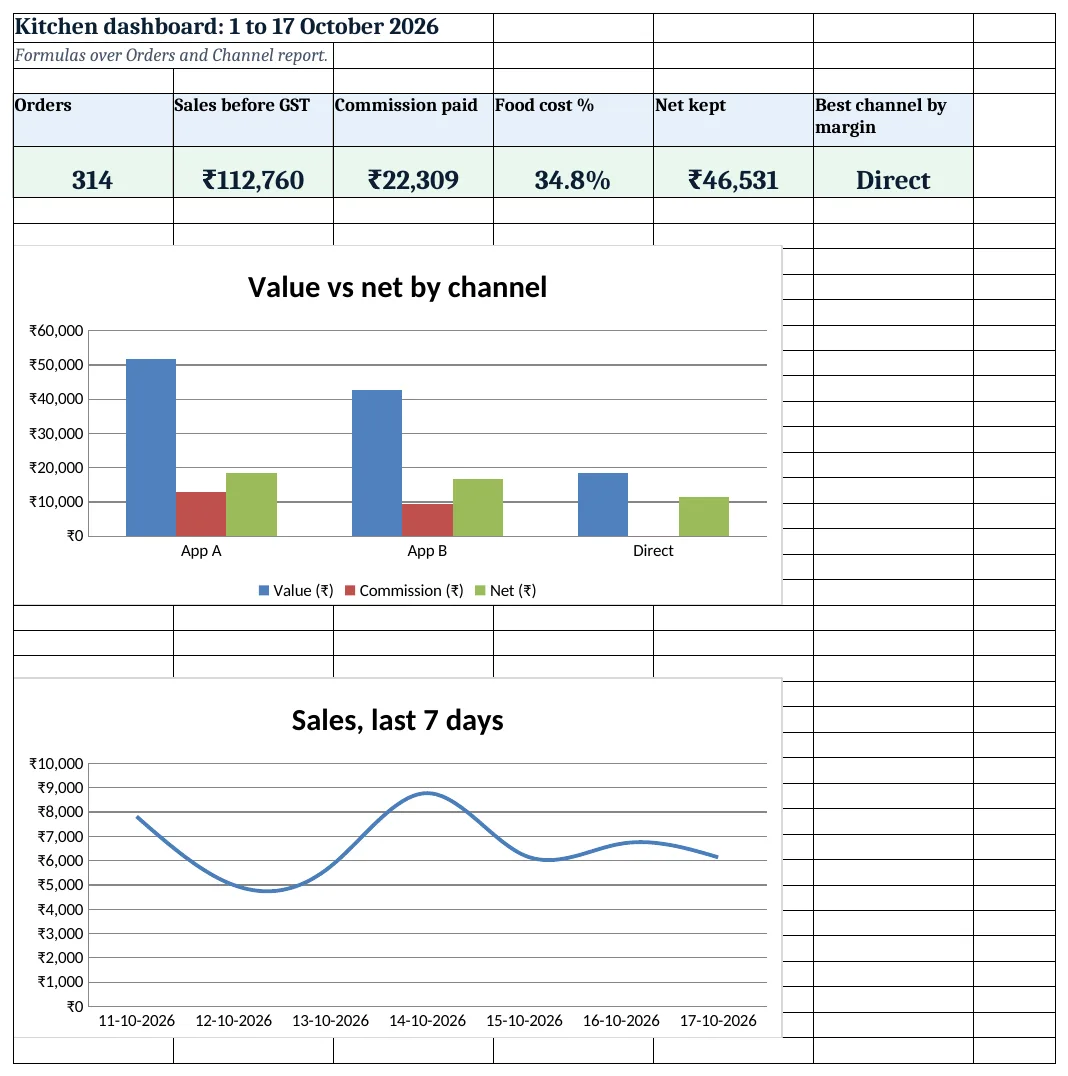Screen dimensions: 1068x1076
Task: Select the '₹8,000' label on line chart axis
Action: 60,812
